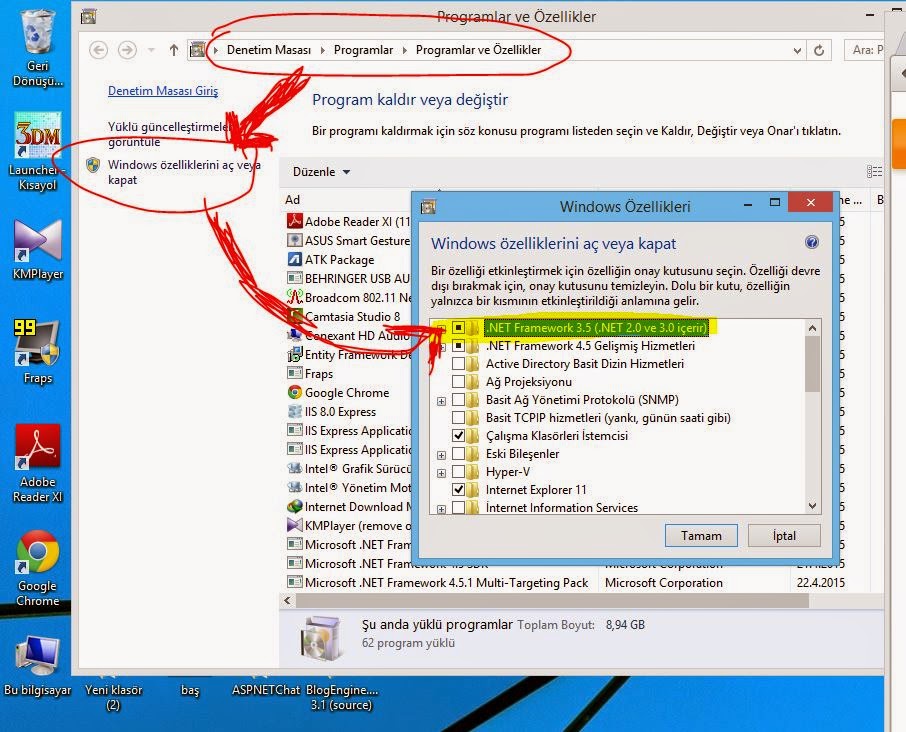Click the forward navigation arrow in Explorer
This screenshot has height=732, width=906.
[127, 50]
